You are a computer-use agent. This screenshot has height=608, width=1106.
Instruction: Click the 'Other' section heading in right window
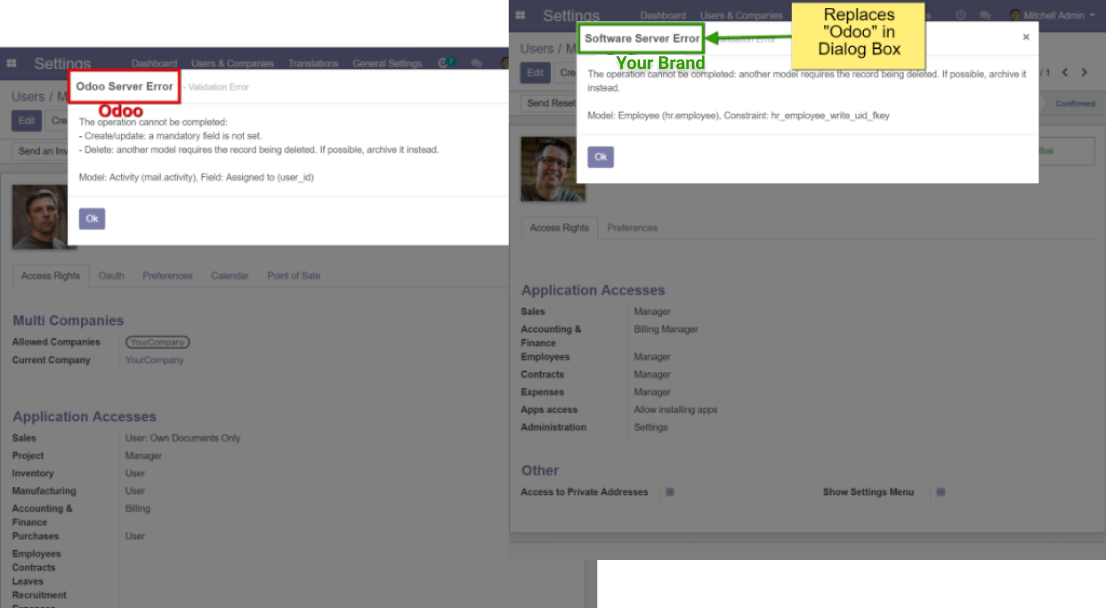(540, 470)
